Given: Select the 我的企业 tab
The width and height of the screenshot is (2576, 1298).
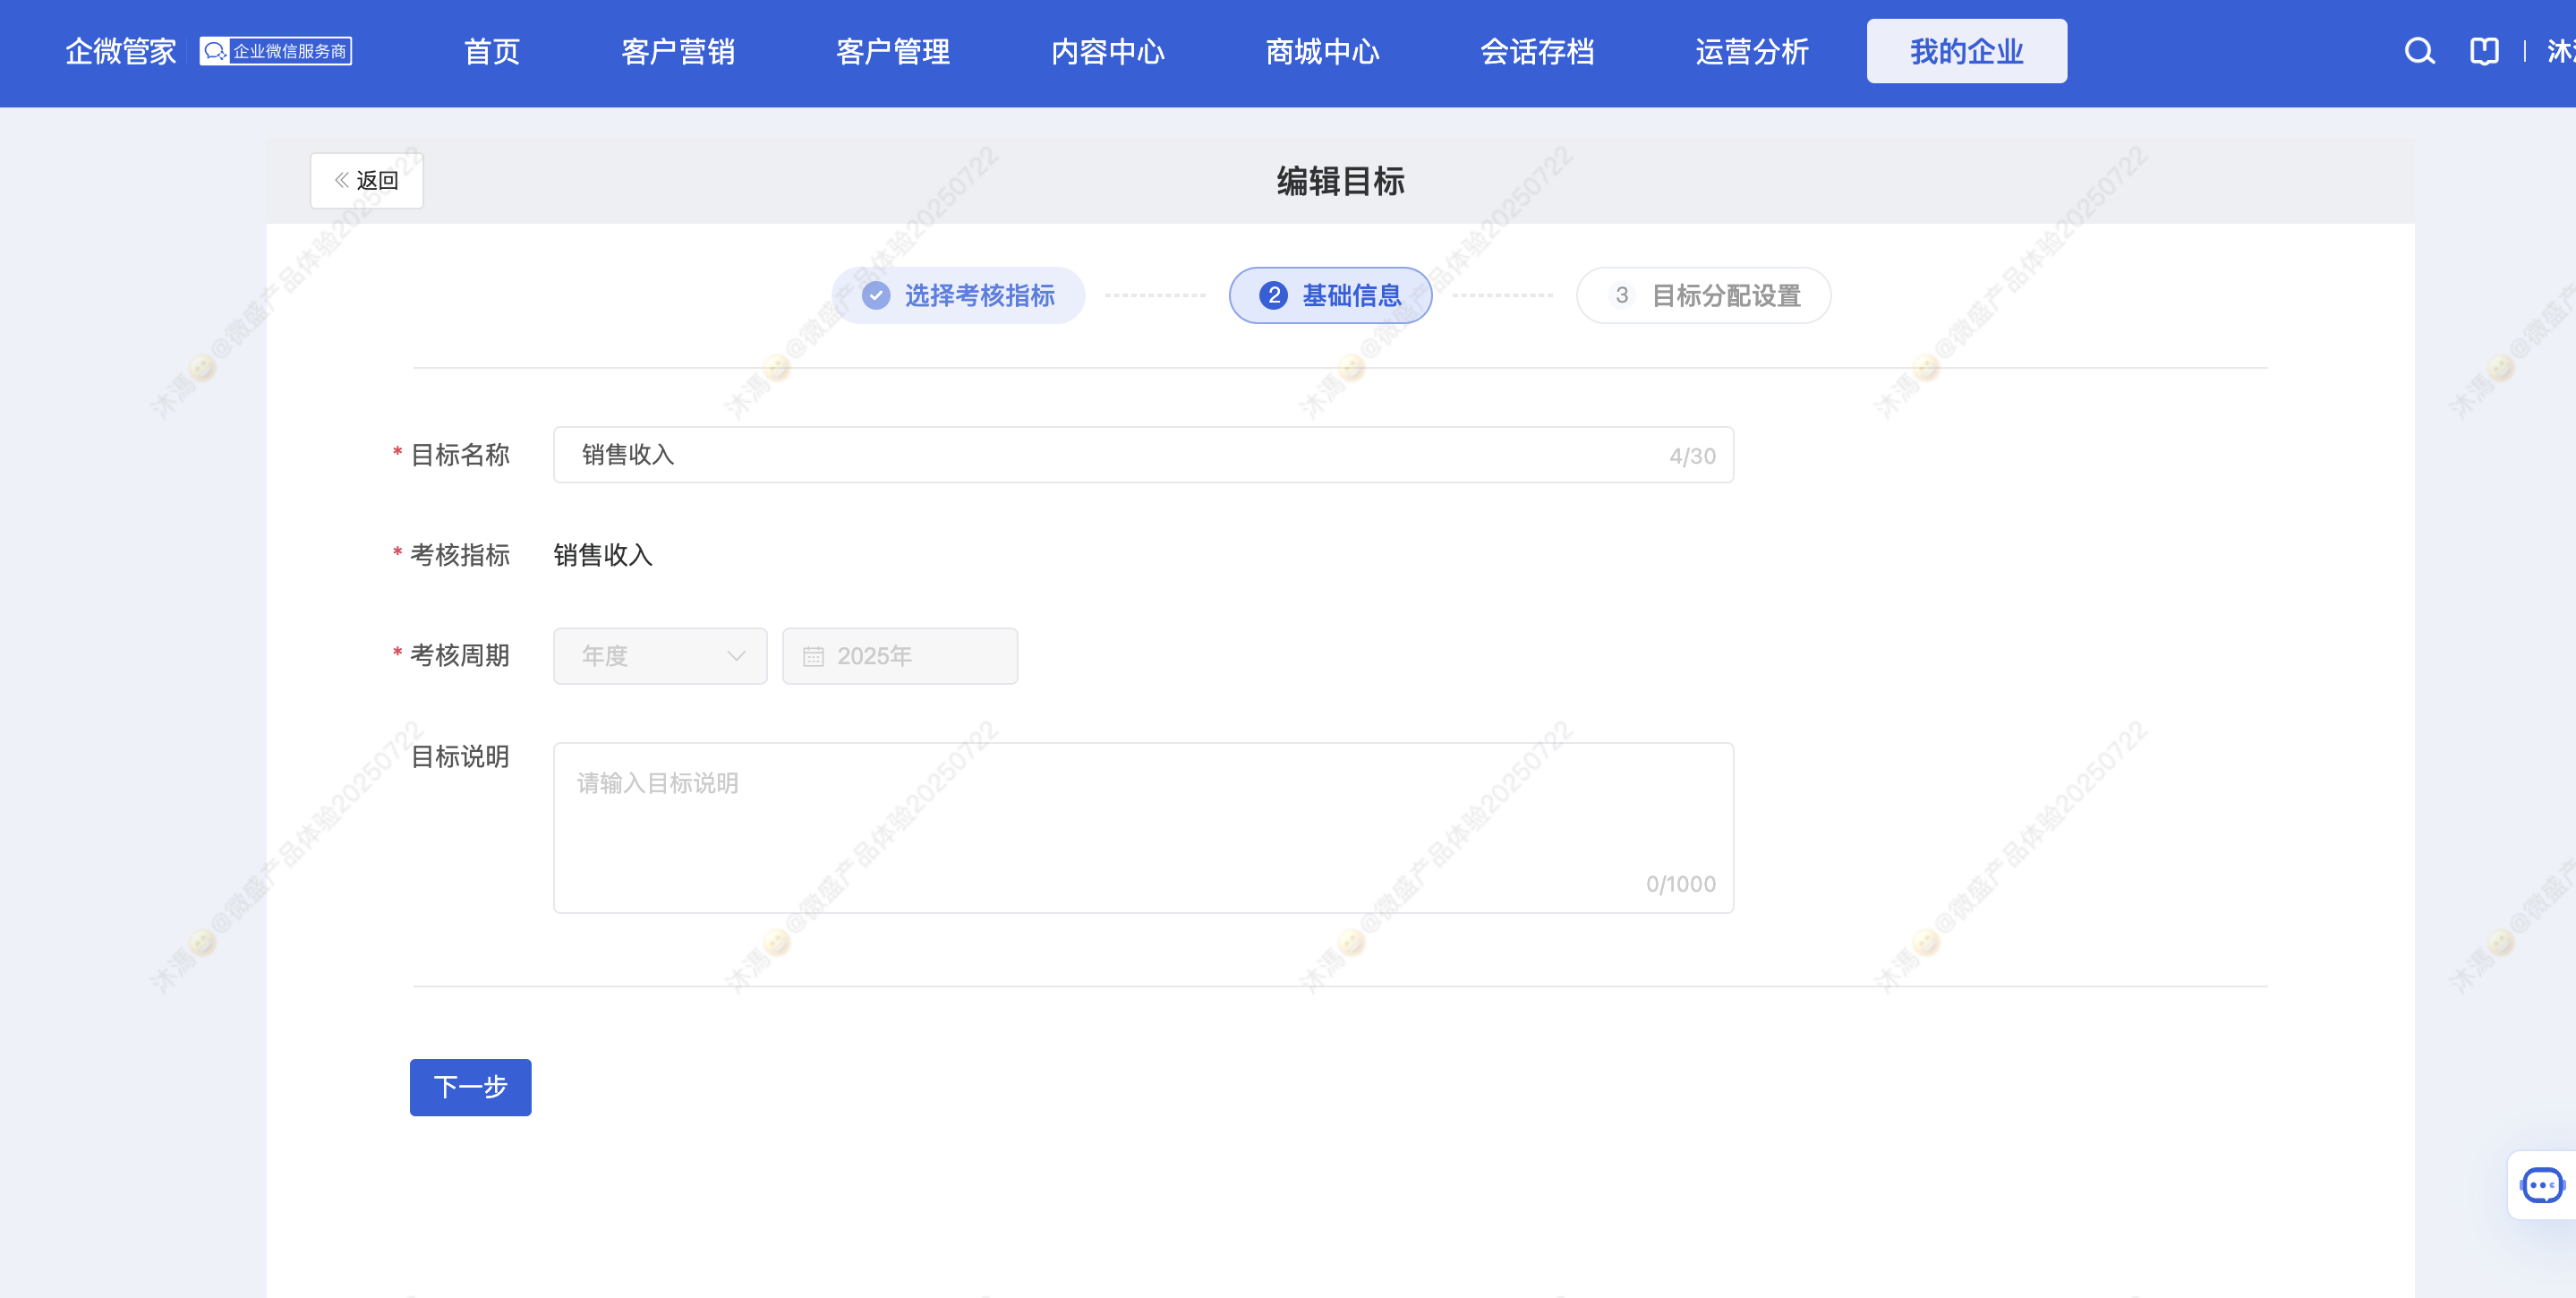Looking at the screenshot, I should tap(1966, 51).
